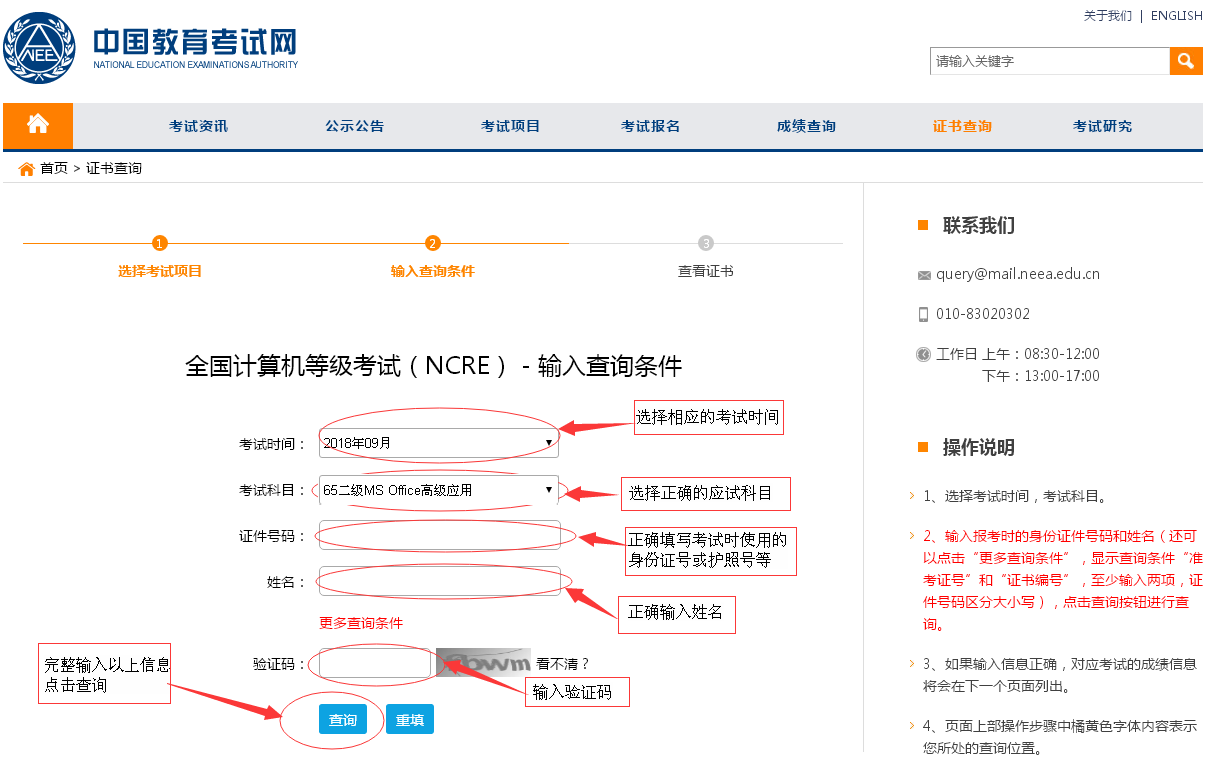Open the 考试科目 dropdown
Screen dimensions: 1206x762
[438, 490]
